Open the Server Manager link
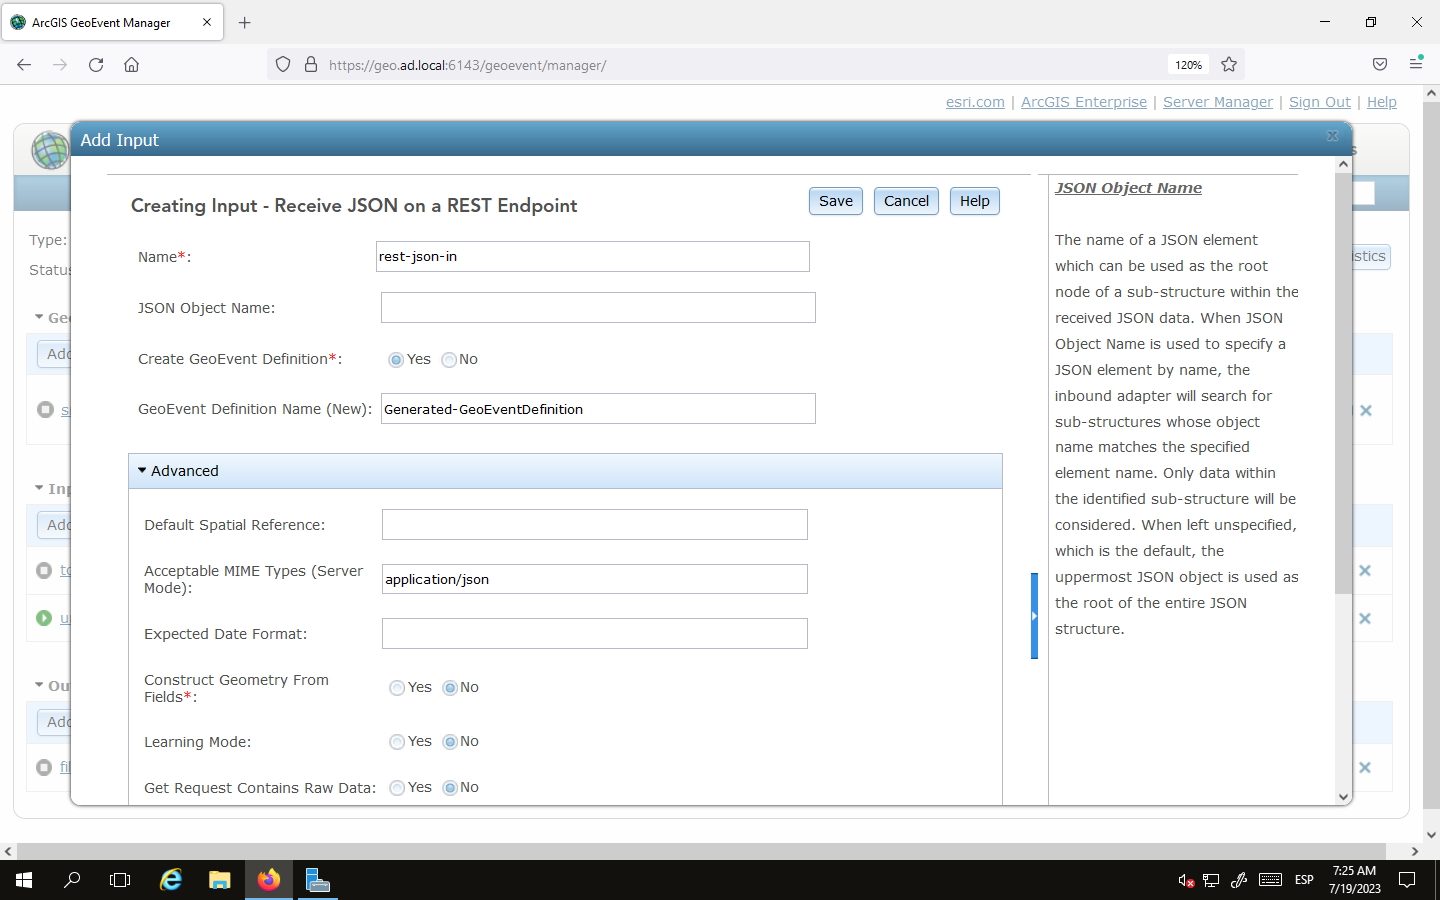This screenshot has height=900, width=1440. point(1217,101)
